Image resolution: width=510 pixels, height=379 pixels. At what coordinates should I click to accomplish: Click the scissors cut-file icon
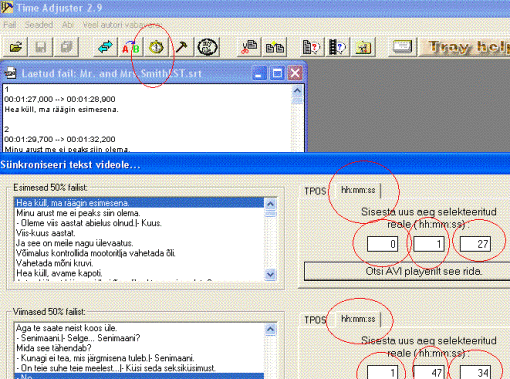click(249, 47)
